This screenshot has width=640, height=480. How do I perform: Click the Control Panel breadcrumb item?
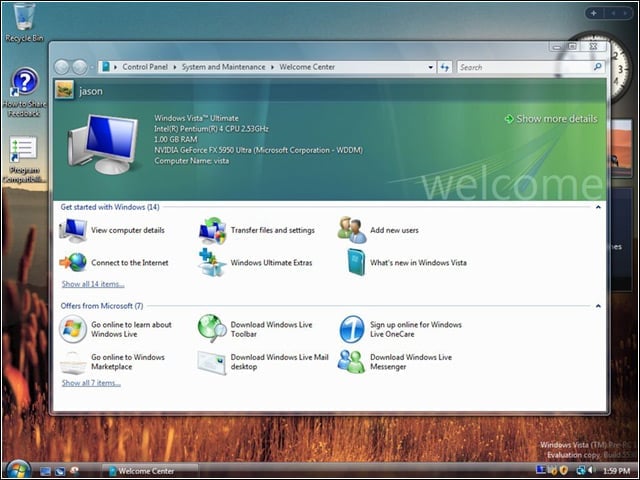(145, 67)
